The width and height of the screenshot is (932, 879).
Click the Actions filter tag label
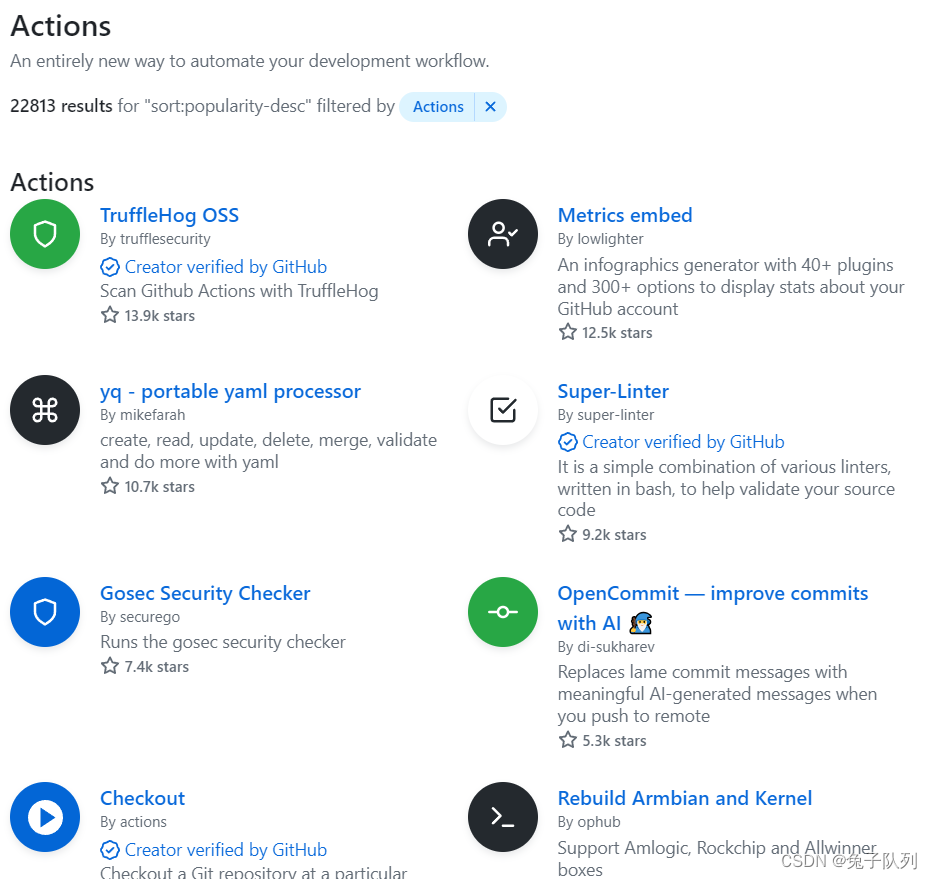[x=438, y=107]
